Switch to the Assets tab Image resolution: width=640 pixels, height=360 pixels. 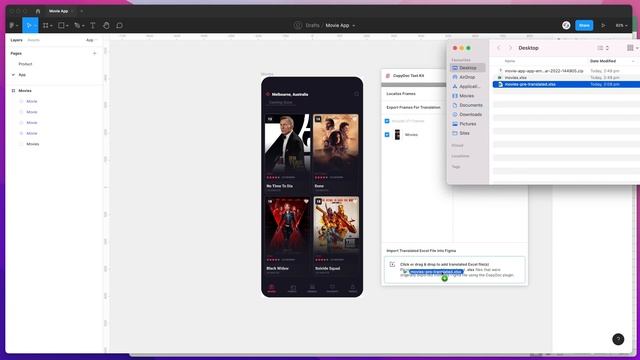pyautogui.click(x=33, y=40)
